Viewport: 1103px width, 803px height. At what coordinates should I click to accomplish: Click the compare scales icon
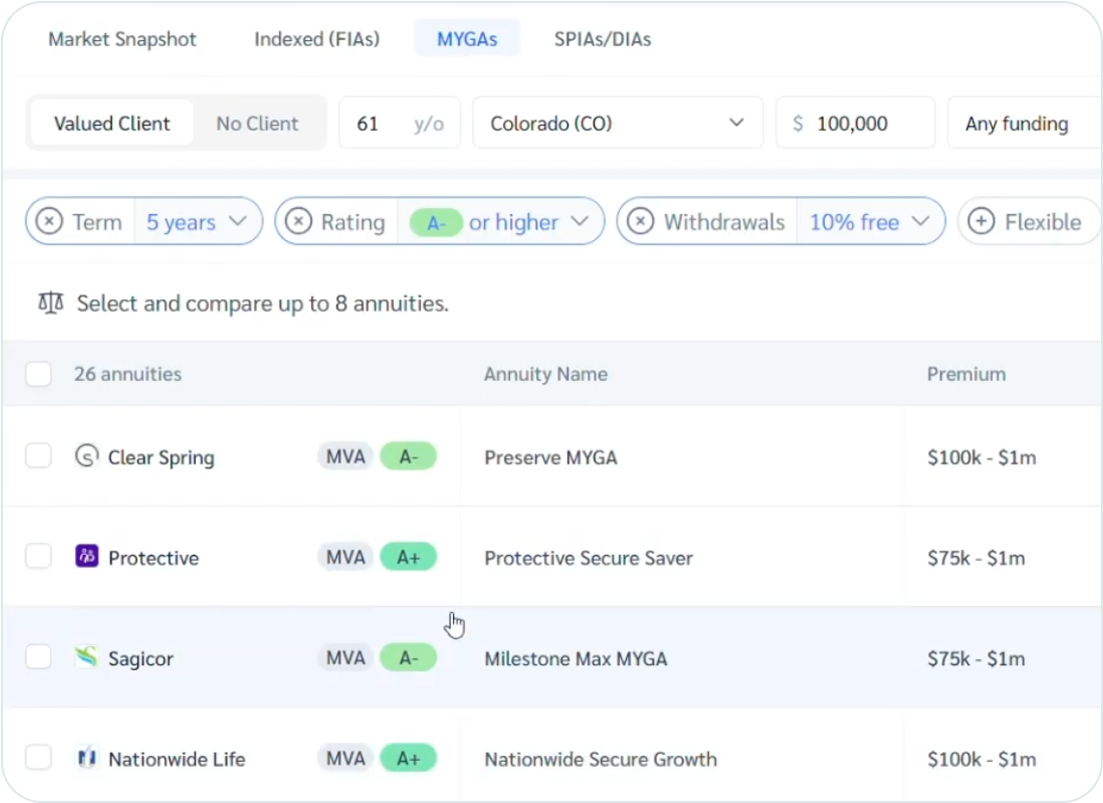(x=51, y=303)
